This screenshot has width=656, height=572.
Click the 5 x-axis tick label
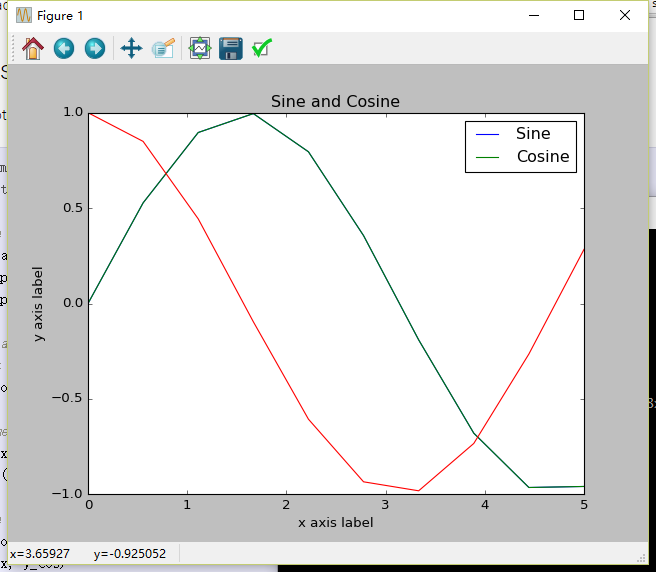[x=584, y=505]
